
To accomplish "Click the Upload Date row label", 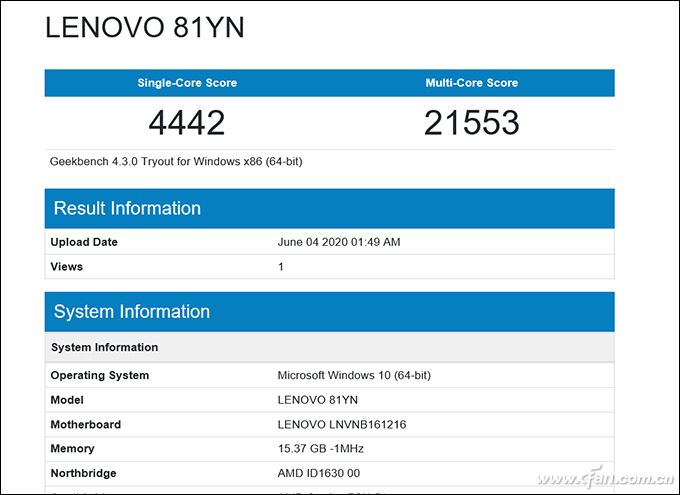I will [x=84, y=242].
